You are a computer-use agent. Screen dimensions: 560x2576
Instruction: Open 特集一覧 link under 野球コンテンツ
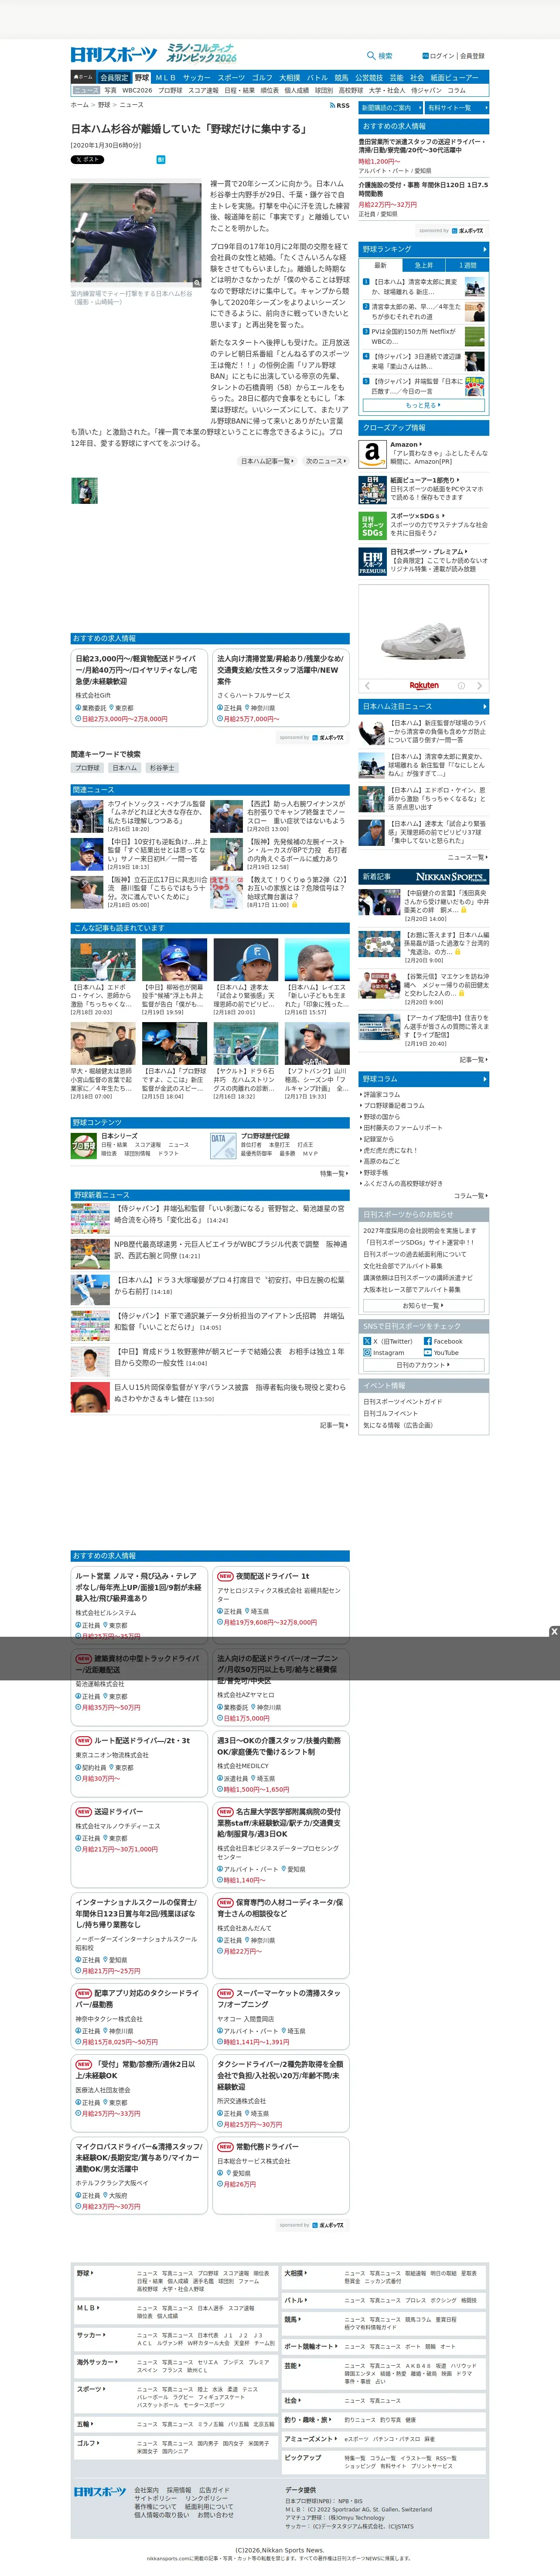coord(333,1173)
